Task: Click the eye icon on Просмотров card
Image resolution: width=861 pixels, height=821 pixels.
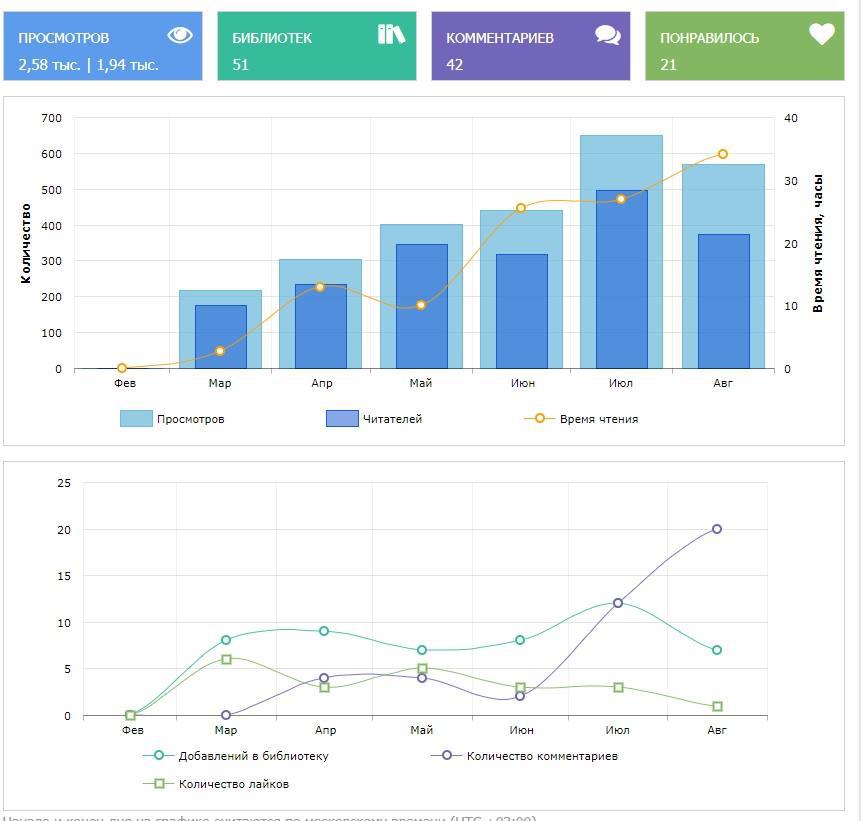Action: point(180,36)
